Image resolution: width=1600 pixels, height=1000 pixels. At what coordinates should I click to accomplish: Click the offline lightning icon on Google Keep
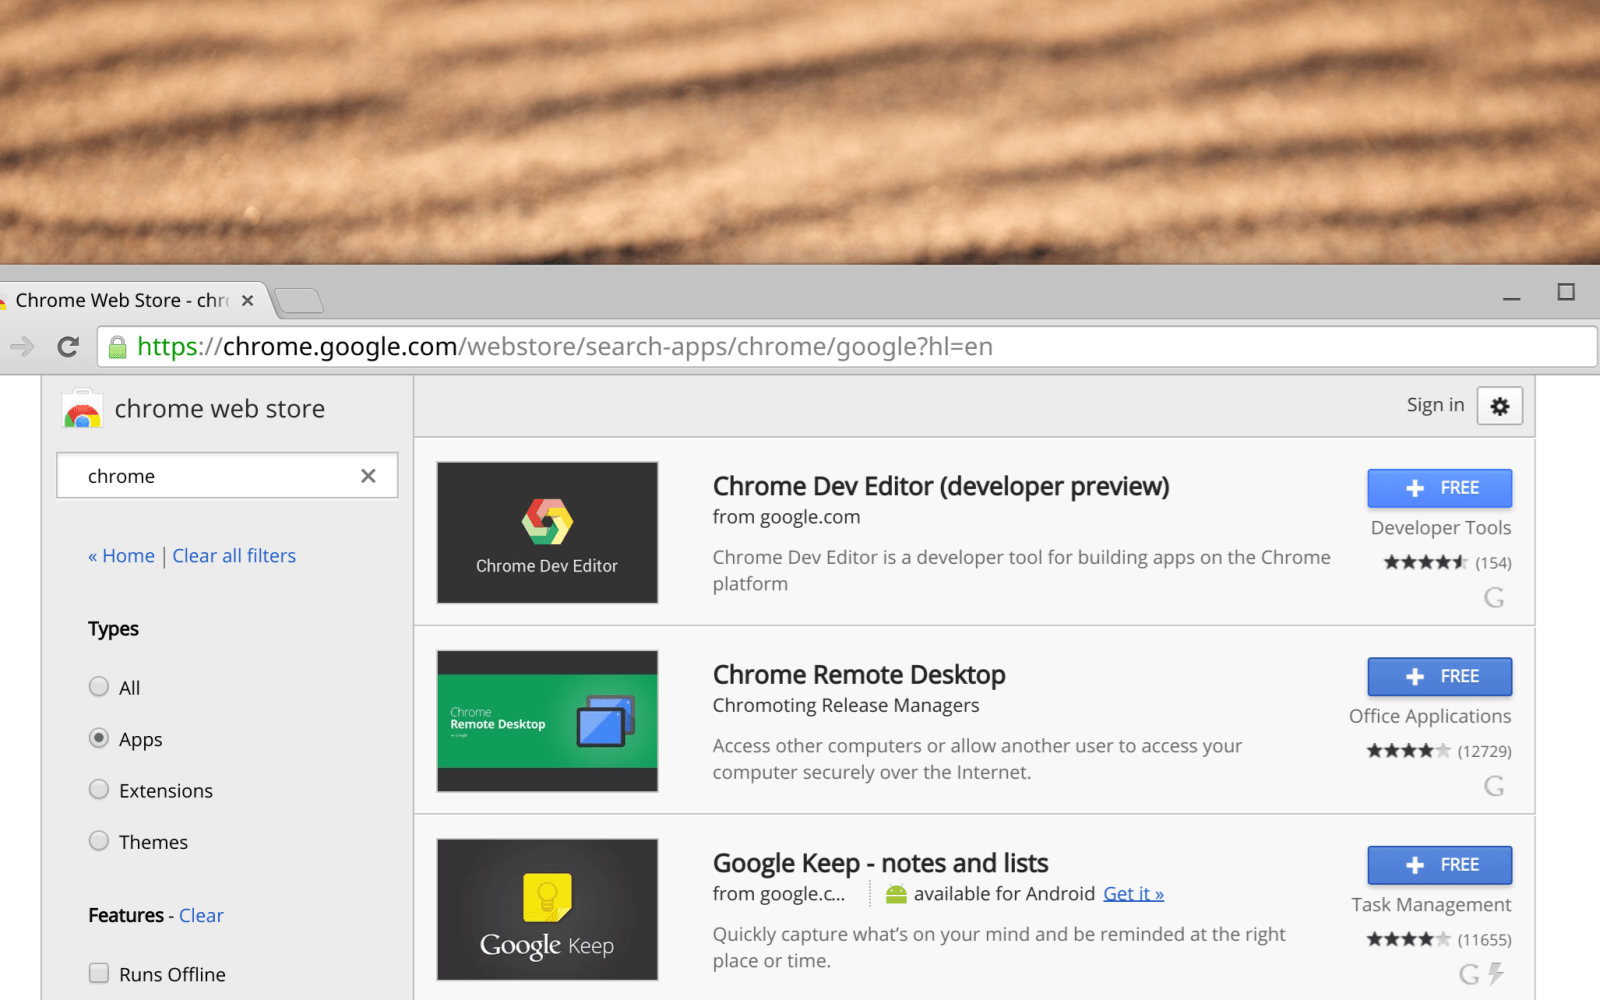1496,974
